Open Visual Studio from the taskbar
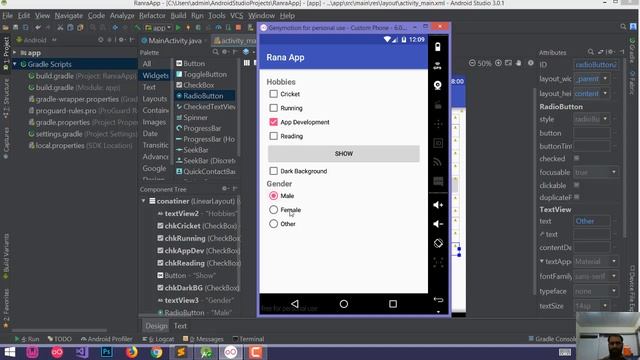This screenshot has height=360, width=640. 82,352
